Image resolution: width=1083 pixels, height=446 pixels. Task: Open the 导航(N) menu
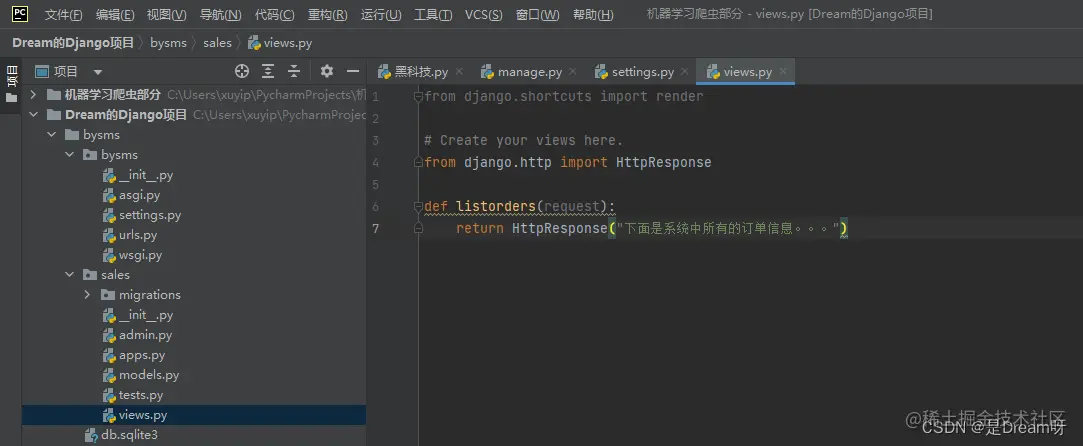click(220, 14)
